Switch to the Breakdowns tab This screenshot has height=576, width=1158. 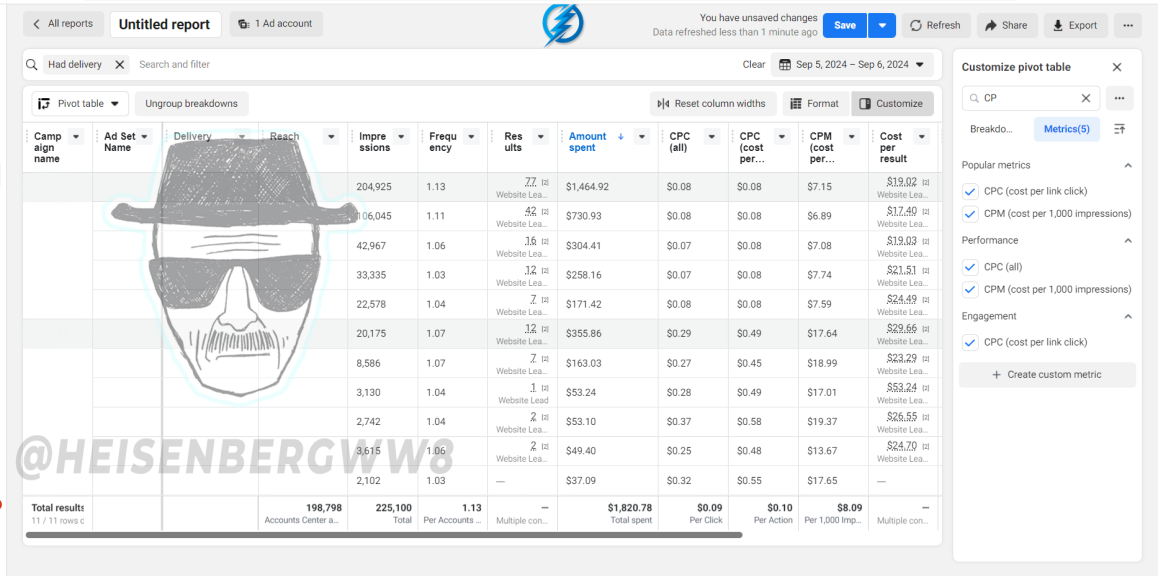[992, 129]
